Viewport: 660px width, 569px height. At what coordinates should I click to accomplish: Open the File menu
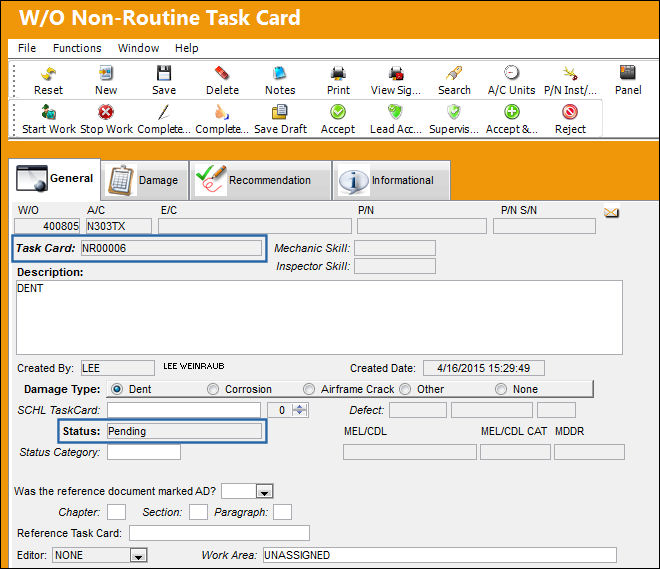tap(27, 48)
